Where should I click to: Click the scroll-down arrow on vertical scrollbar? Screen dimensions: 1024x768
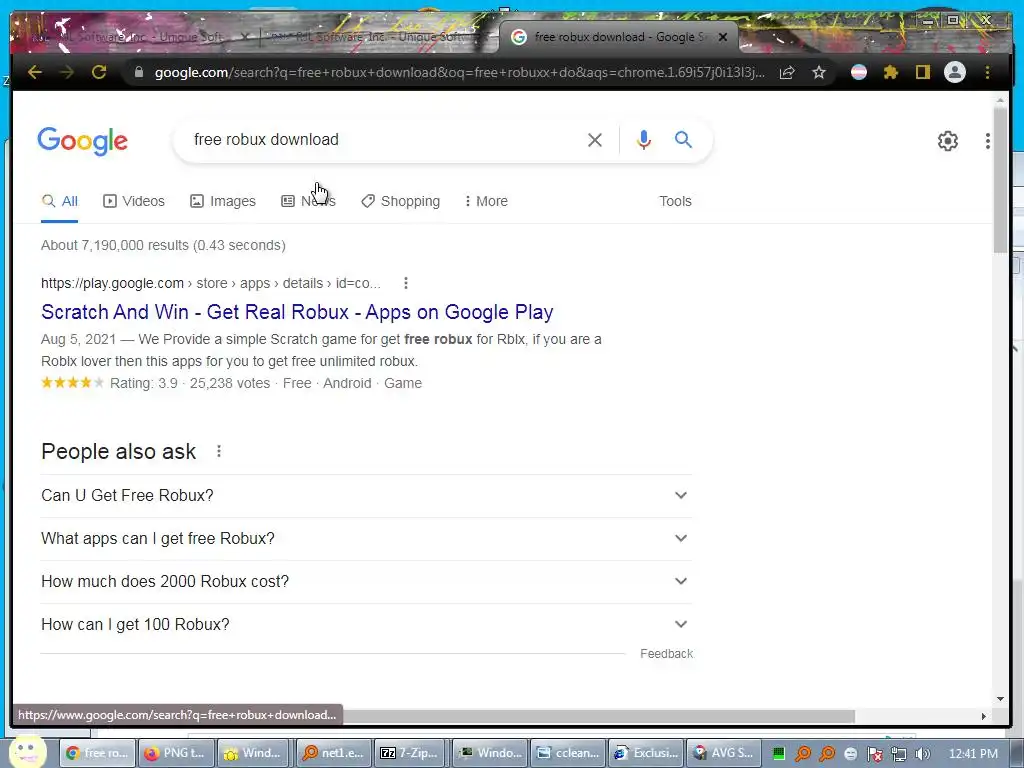(1000, 699)
